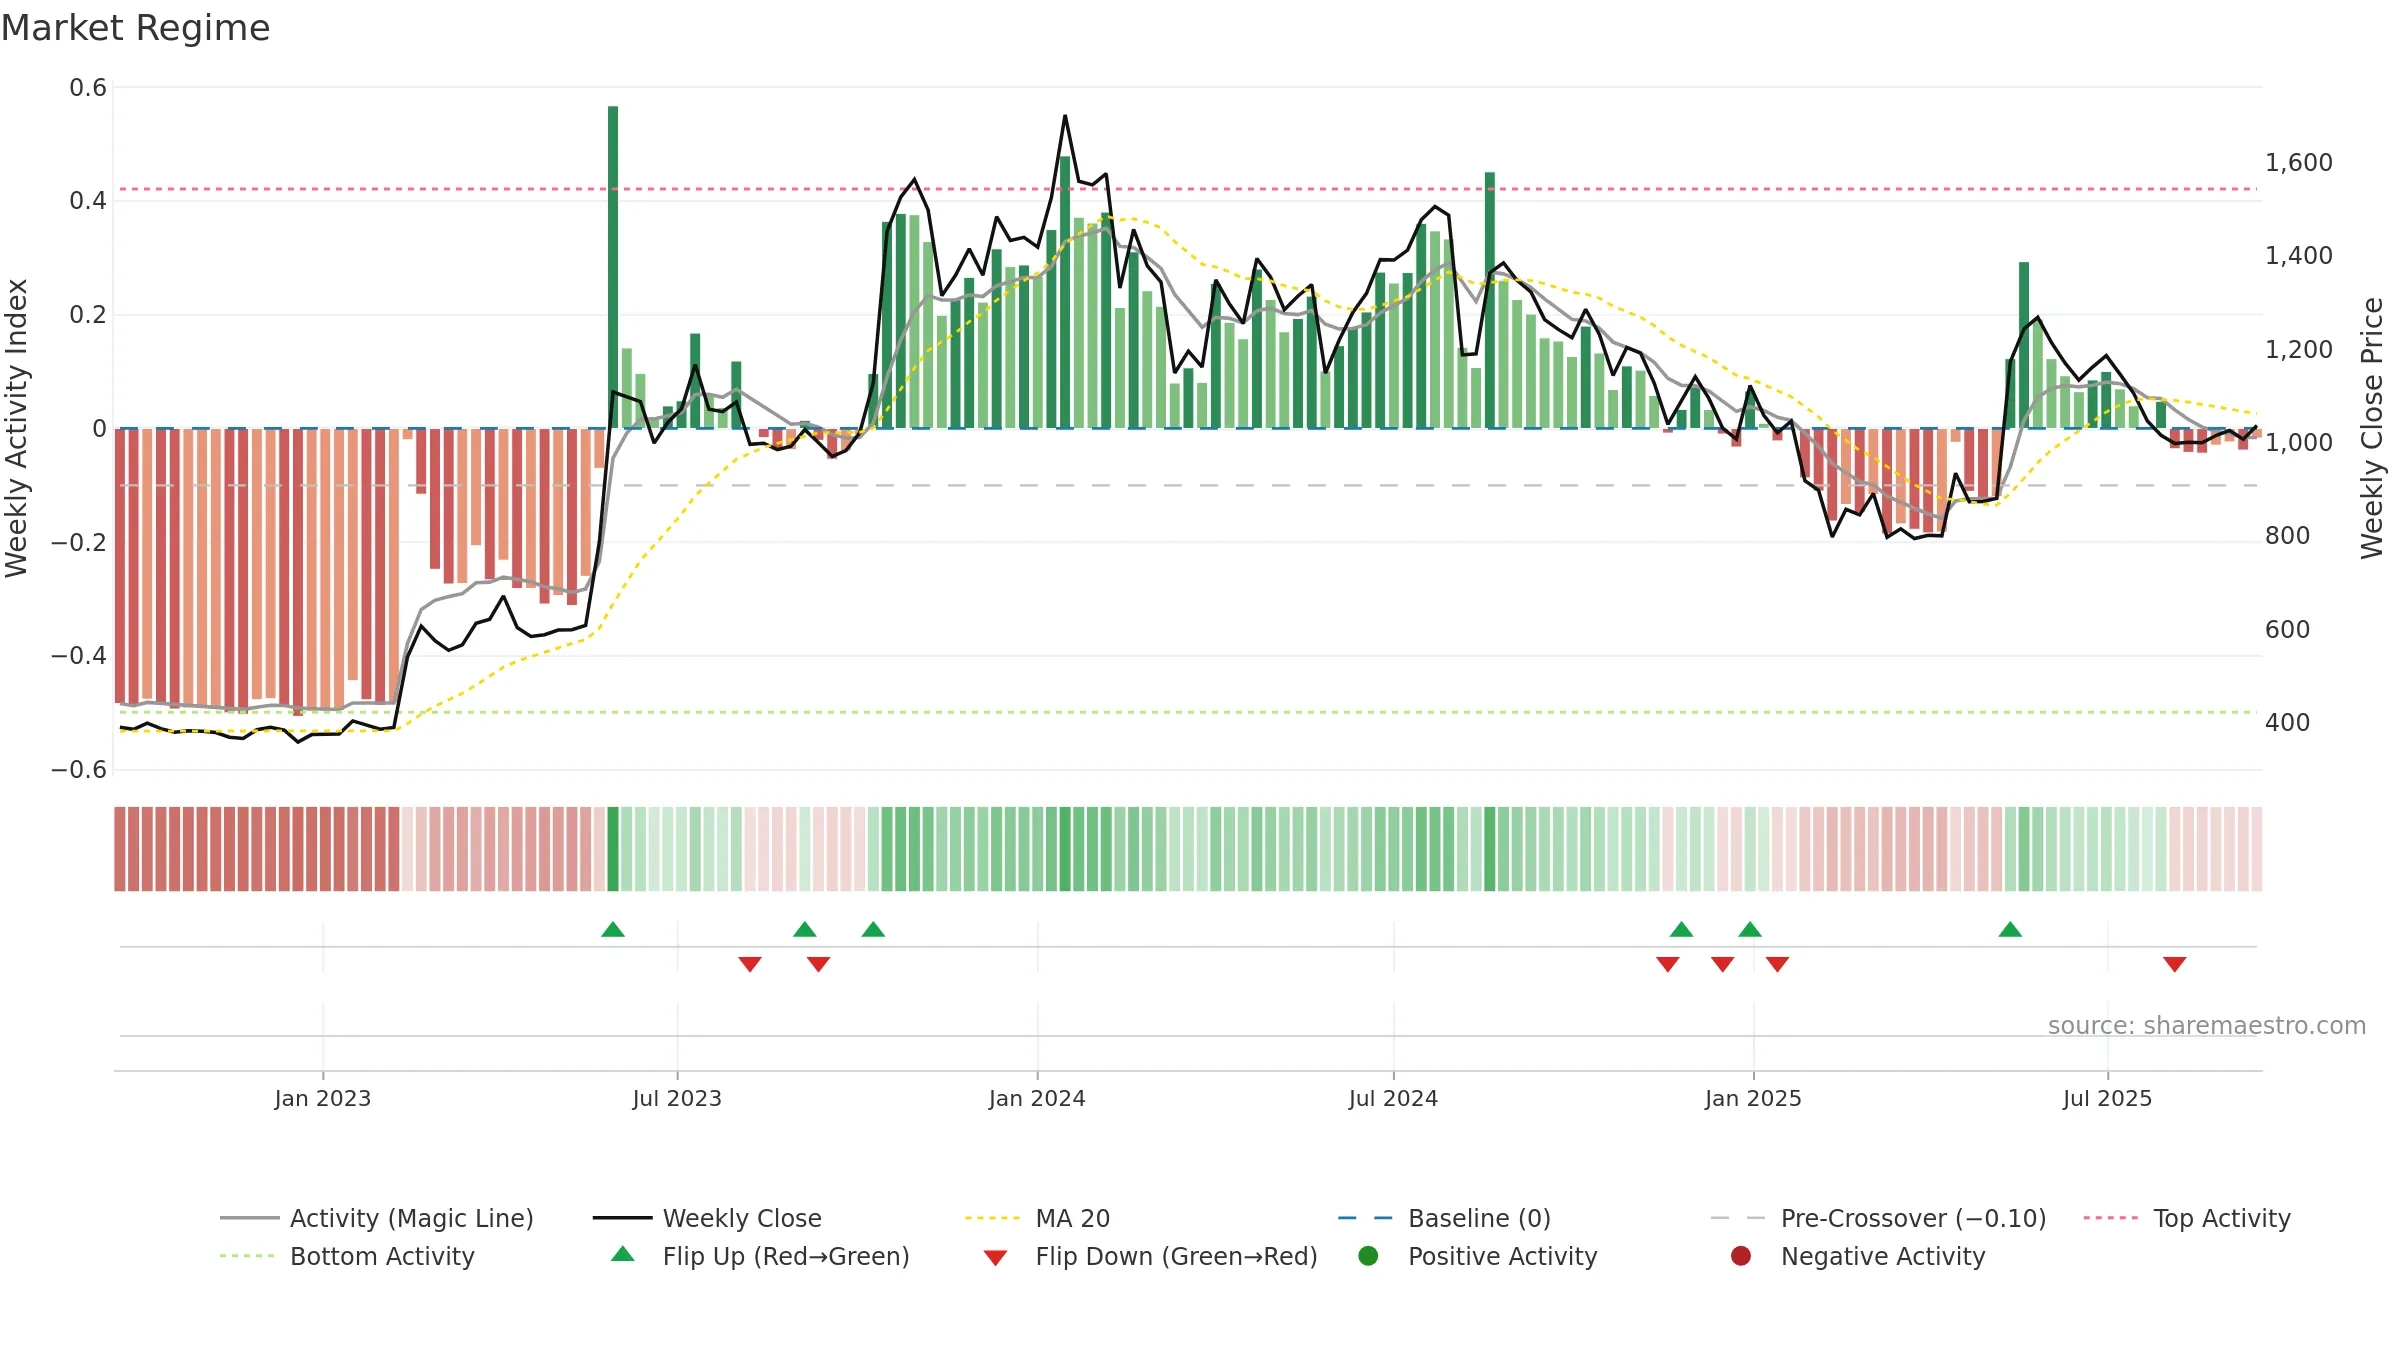Click the Negative Activity red circle icon
The width and height of the screenshot is (2400, 1350).
coord(1741,1256)
